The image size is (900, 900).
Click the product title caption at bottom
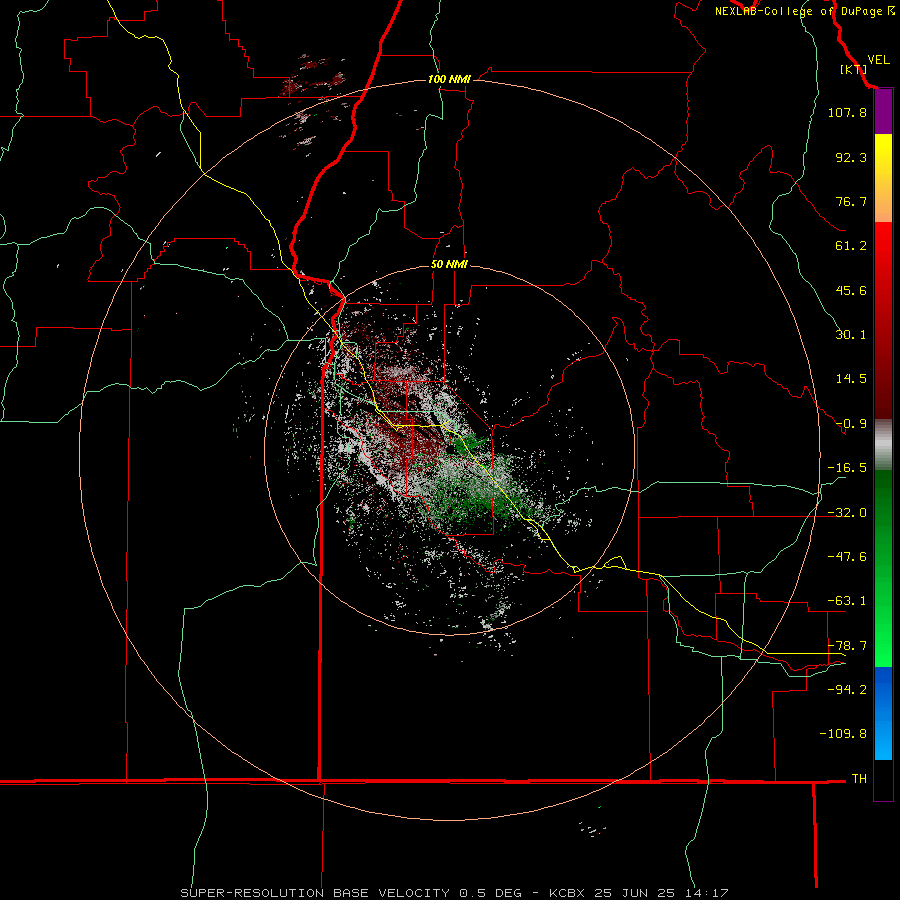coord(455,893)
